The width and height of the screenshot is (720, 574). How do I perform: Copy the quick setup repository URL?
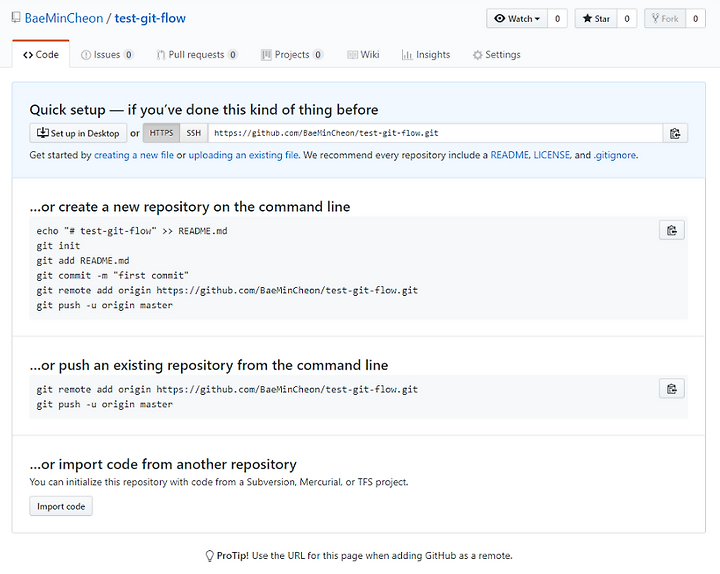click(x=675, y=133)
